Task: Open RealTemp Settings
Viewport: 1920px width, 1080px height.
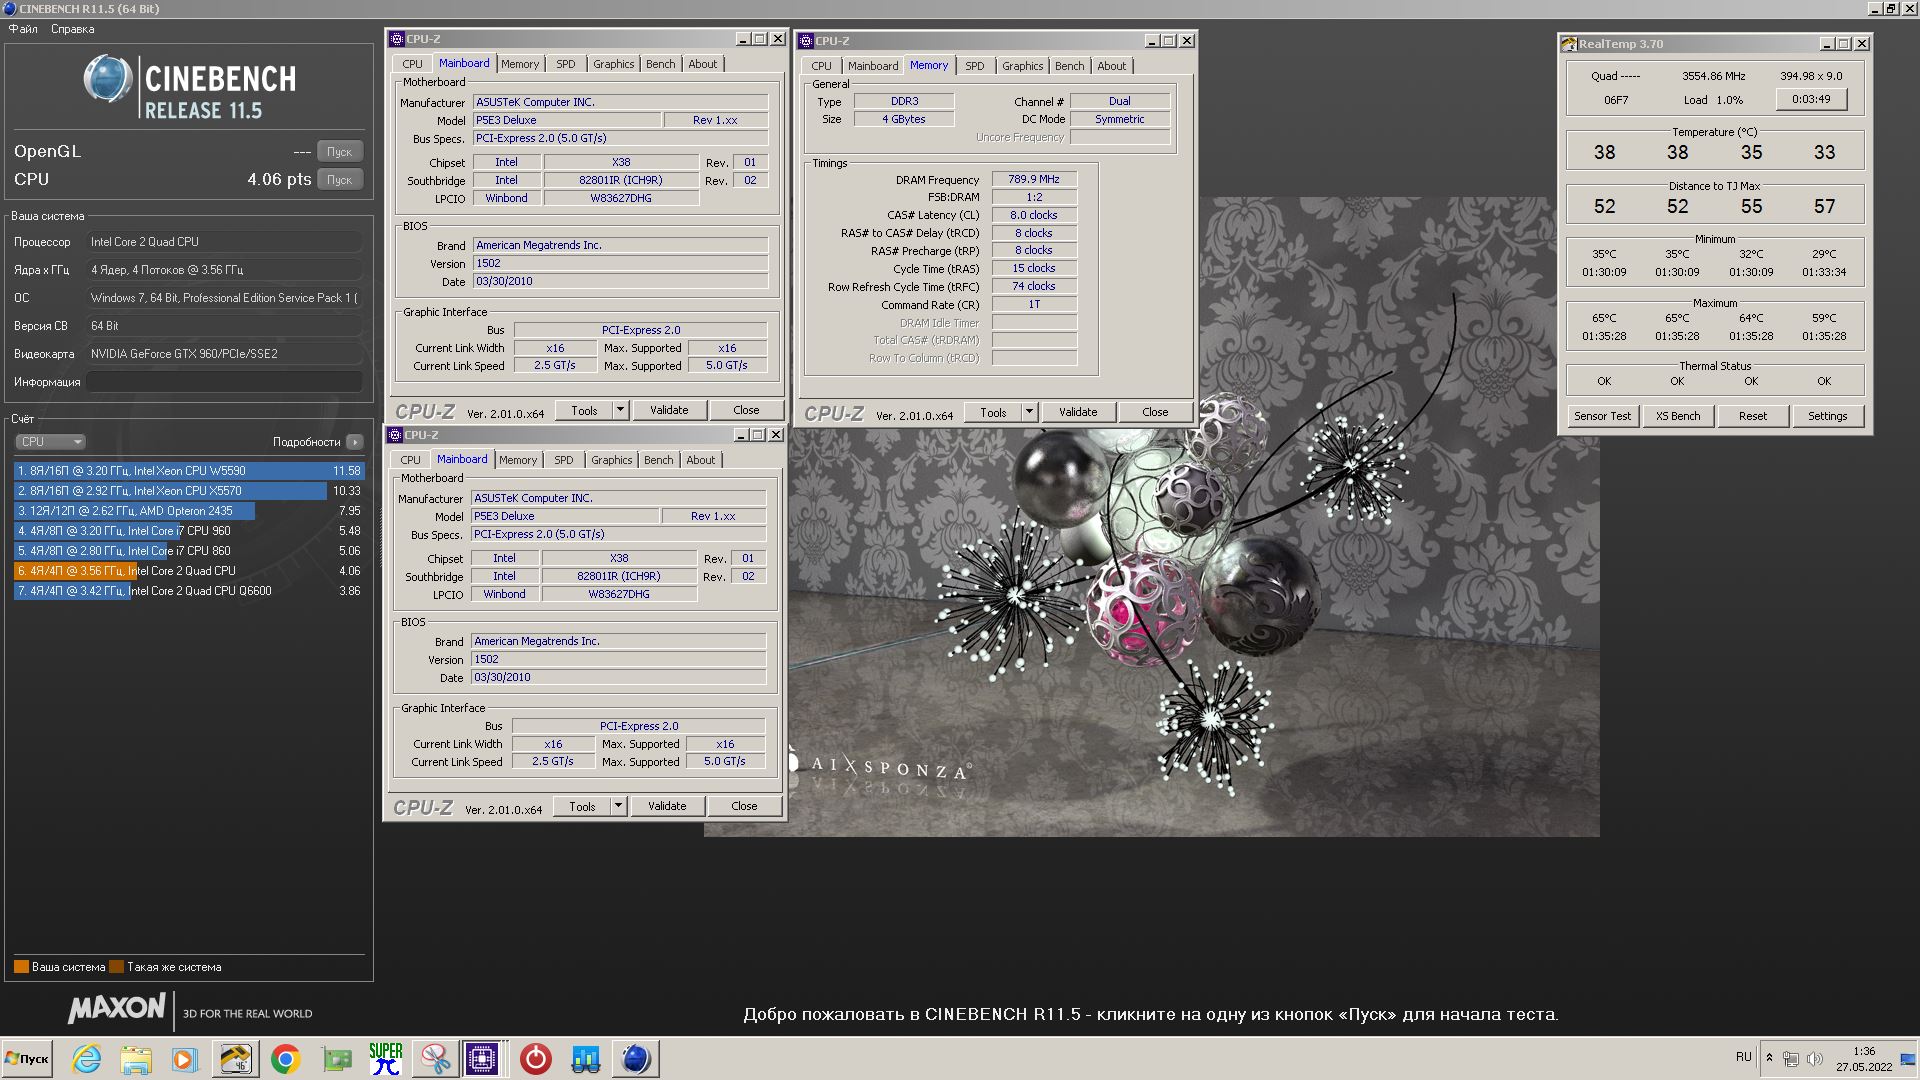Action: pos(1828,416)
